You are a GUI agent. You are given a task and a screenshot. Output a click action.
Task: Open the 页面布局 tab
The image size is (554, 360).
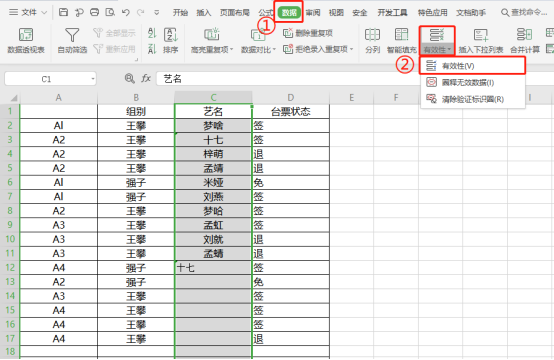point(235,13)
